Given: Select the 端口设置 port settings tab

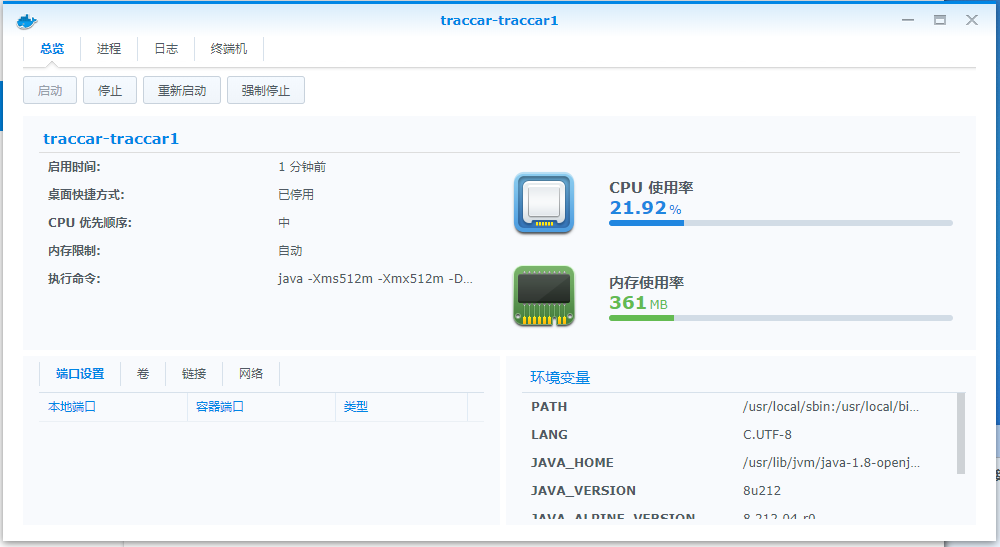Looking at the screenshot, I should pyautogui.click(x=80, y=374).
